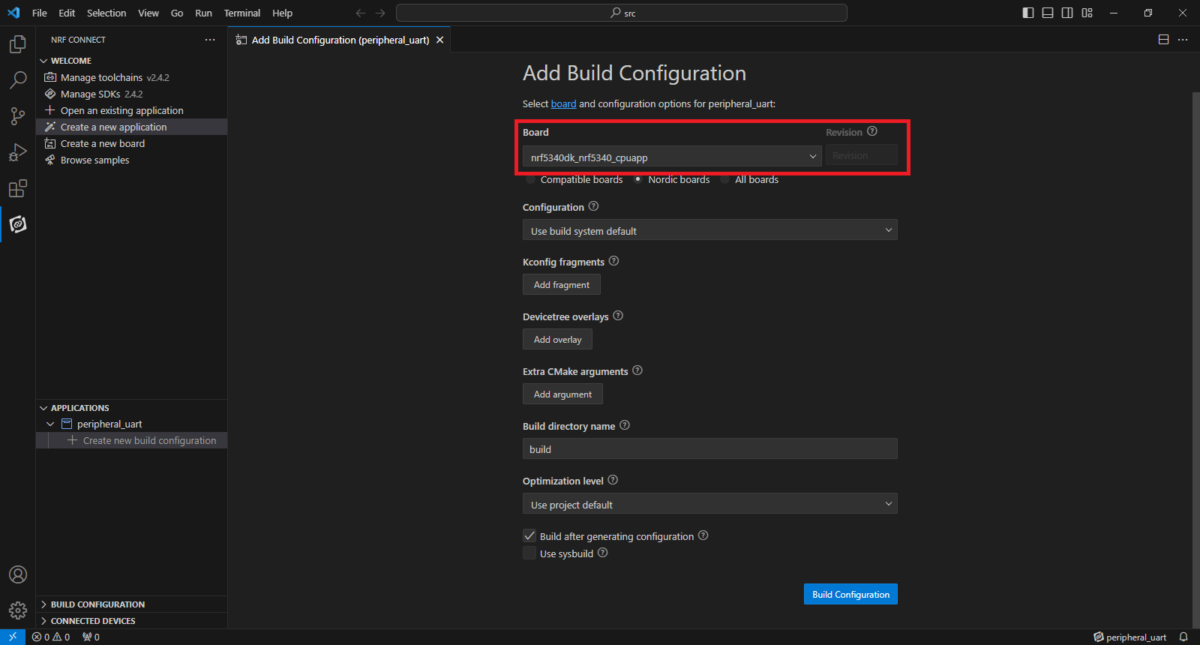Open the Help menu
Viewport: 1200px width, 645px height.
coord(282,13)
